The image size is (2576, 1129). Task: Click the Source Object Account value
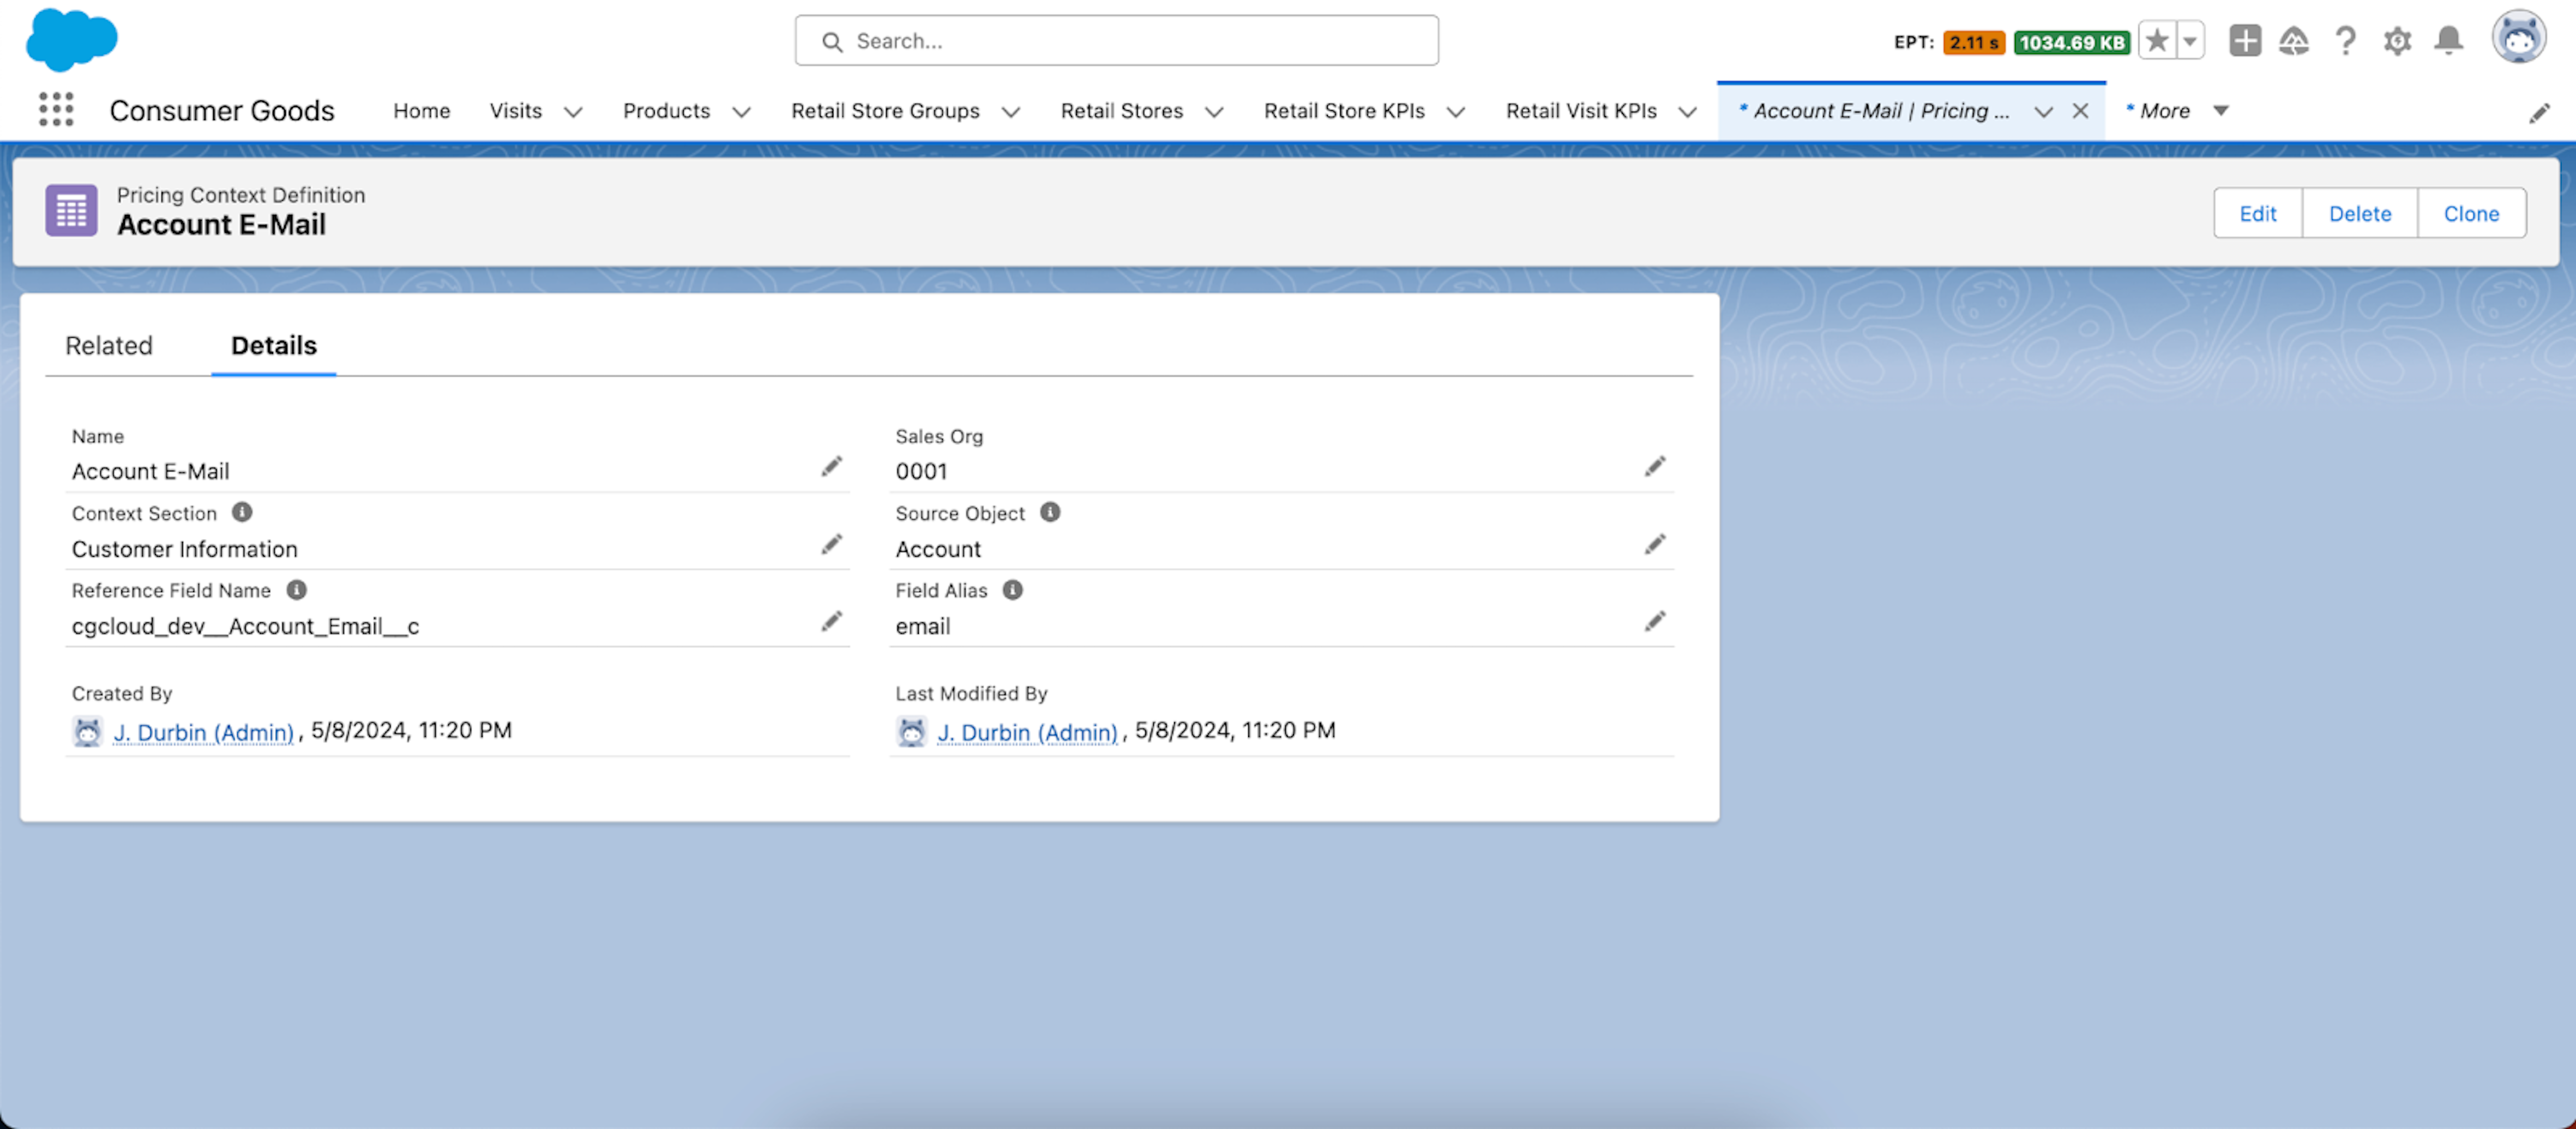tap(938, 549)
